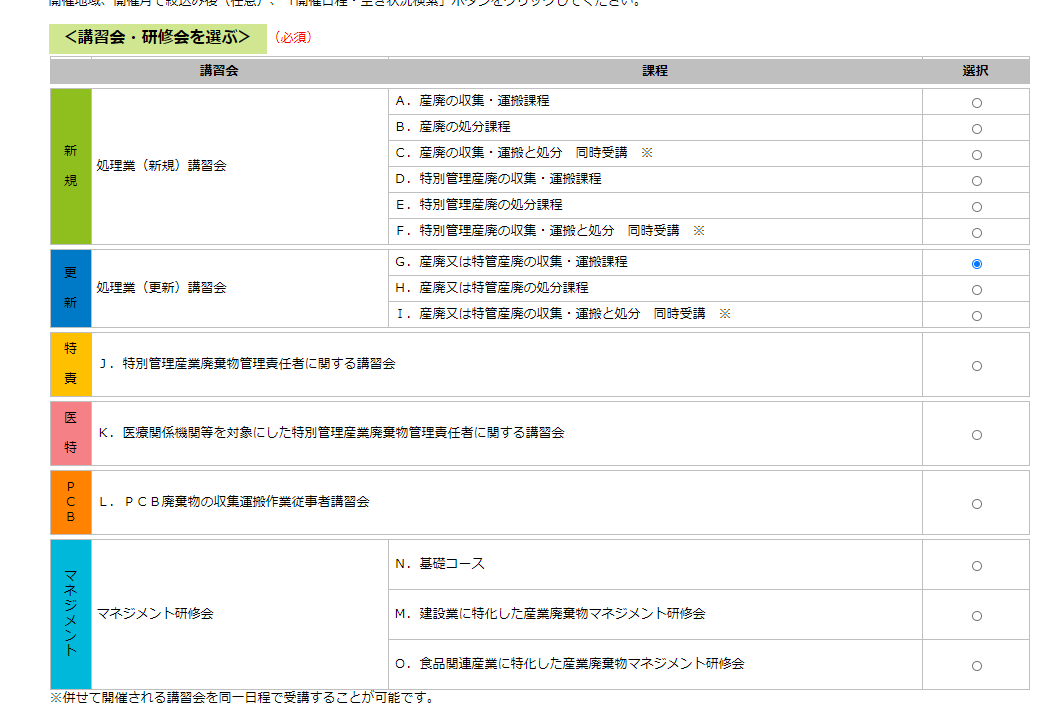Select radio for B. 産廃の処分課程
Image resolution: width=1051 pixels, height=706 pixels.
pos(976,129)
